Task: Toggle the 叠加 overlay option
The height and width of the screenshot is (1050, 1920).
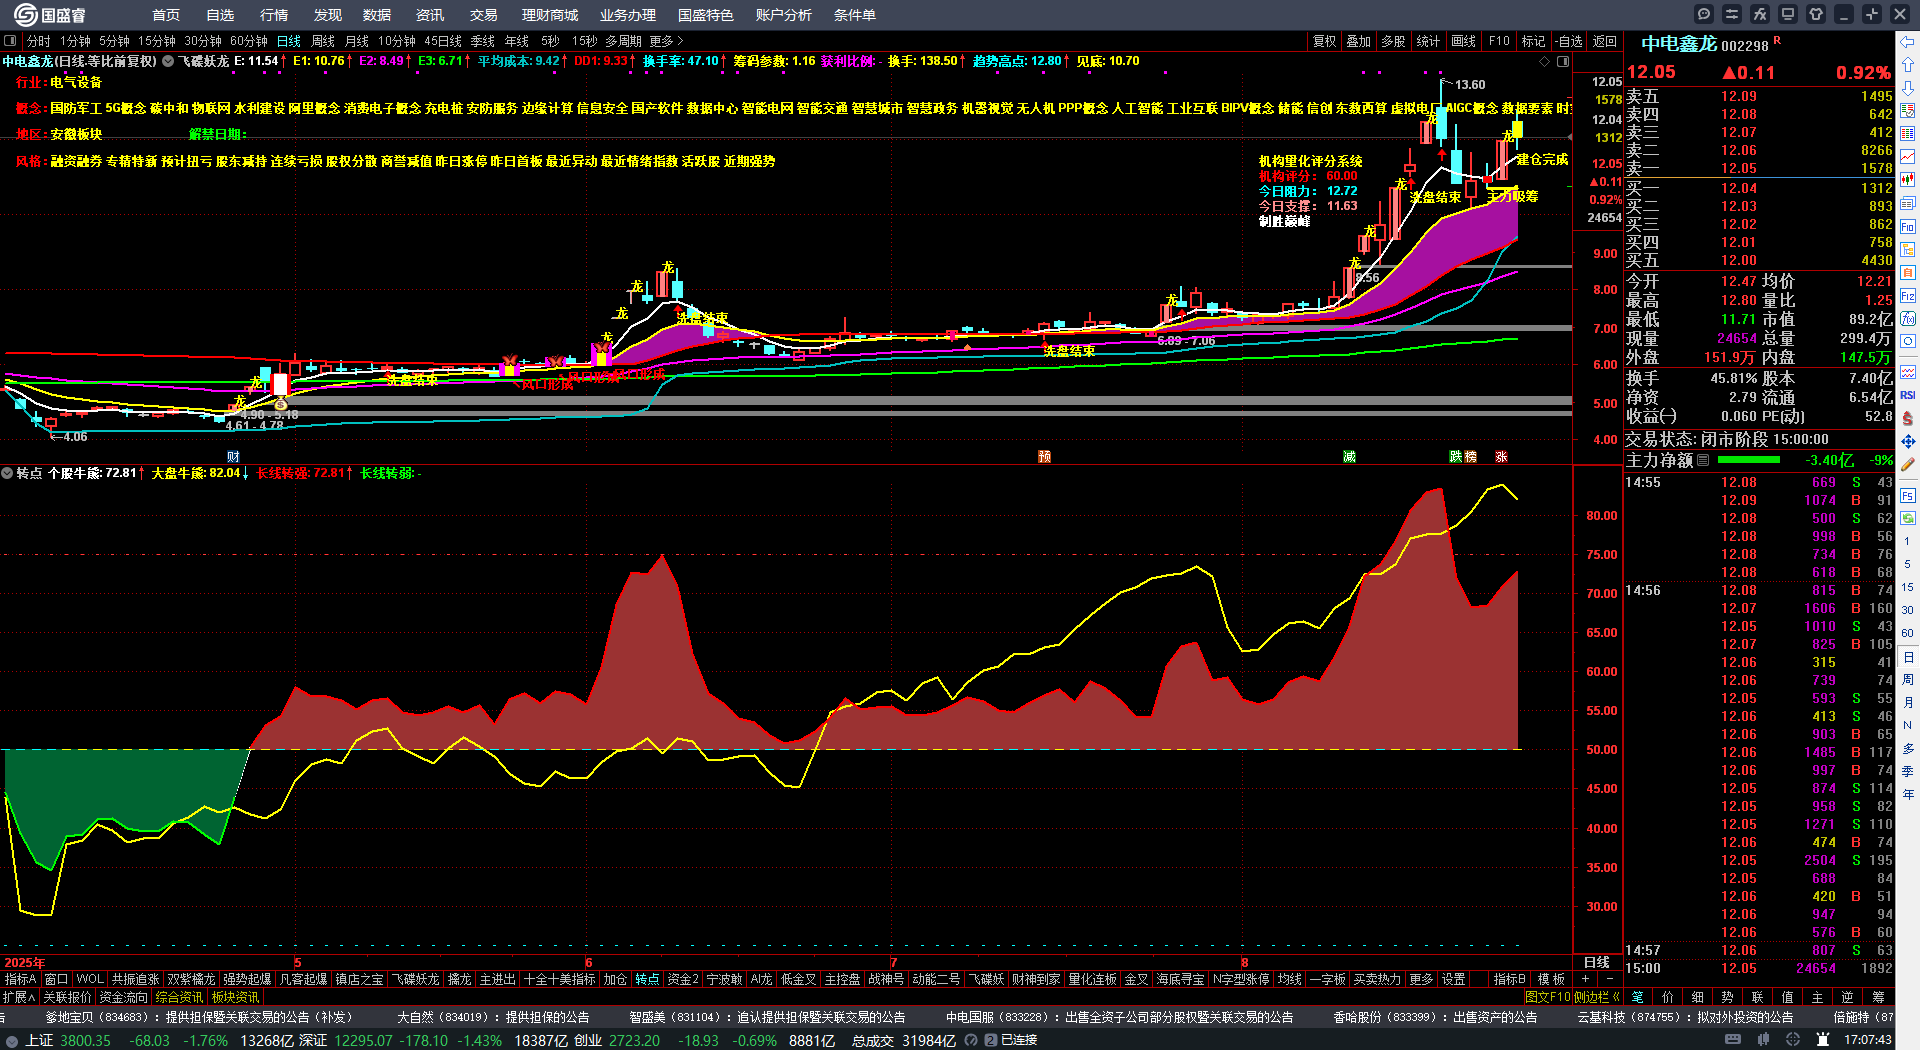Action: [1359, 41]
